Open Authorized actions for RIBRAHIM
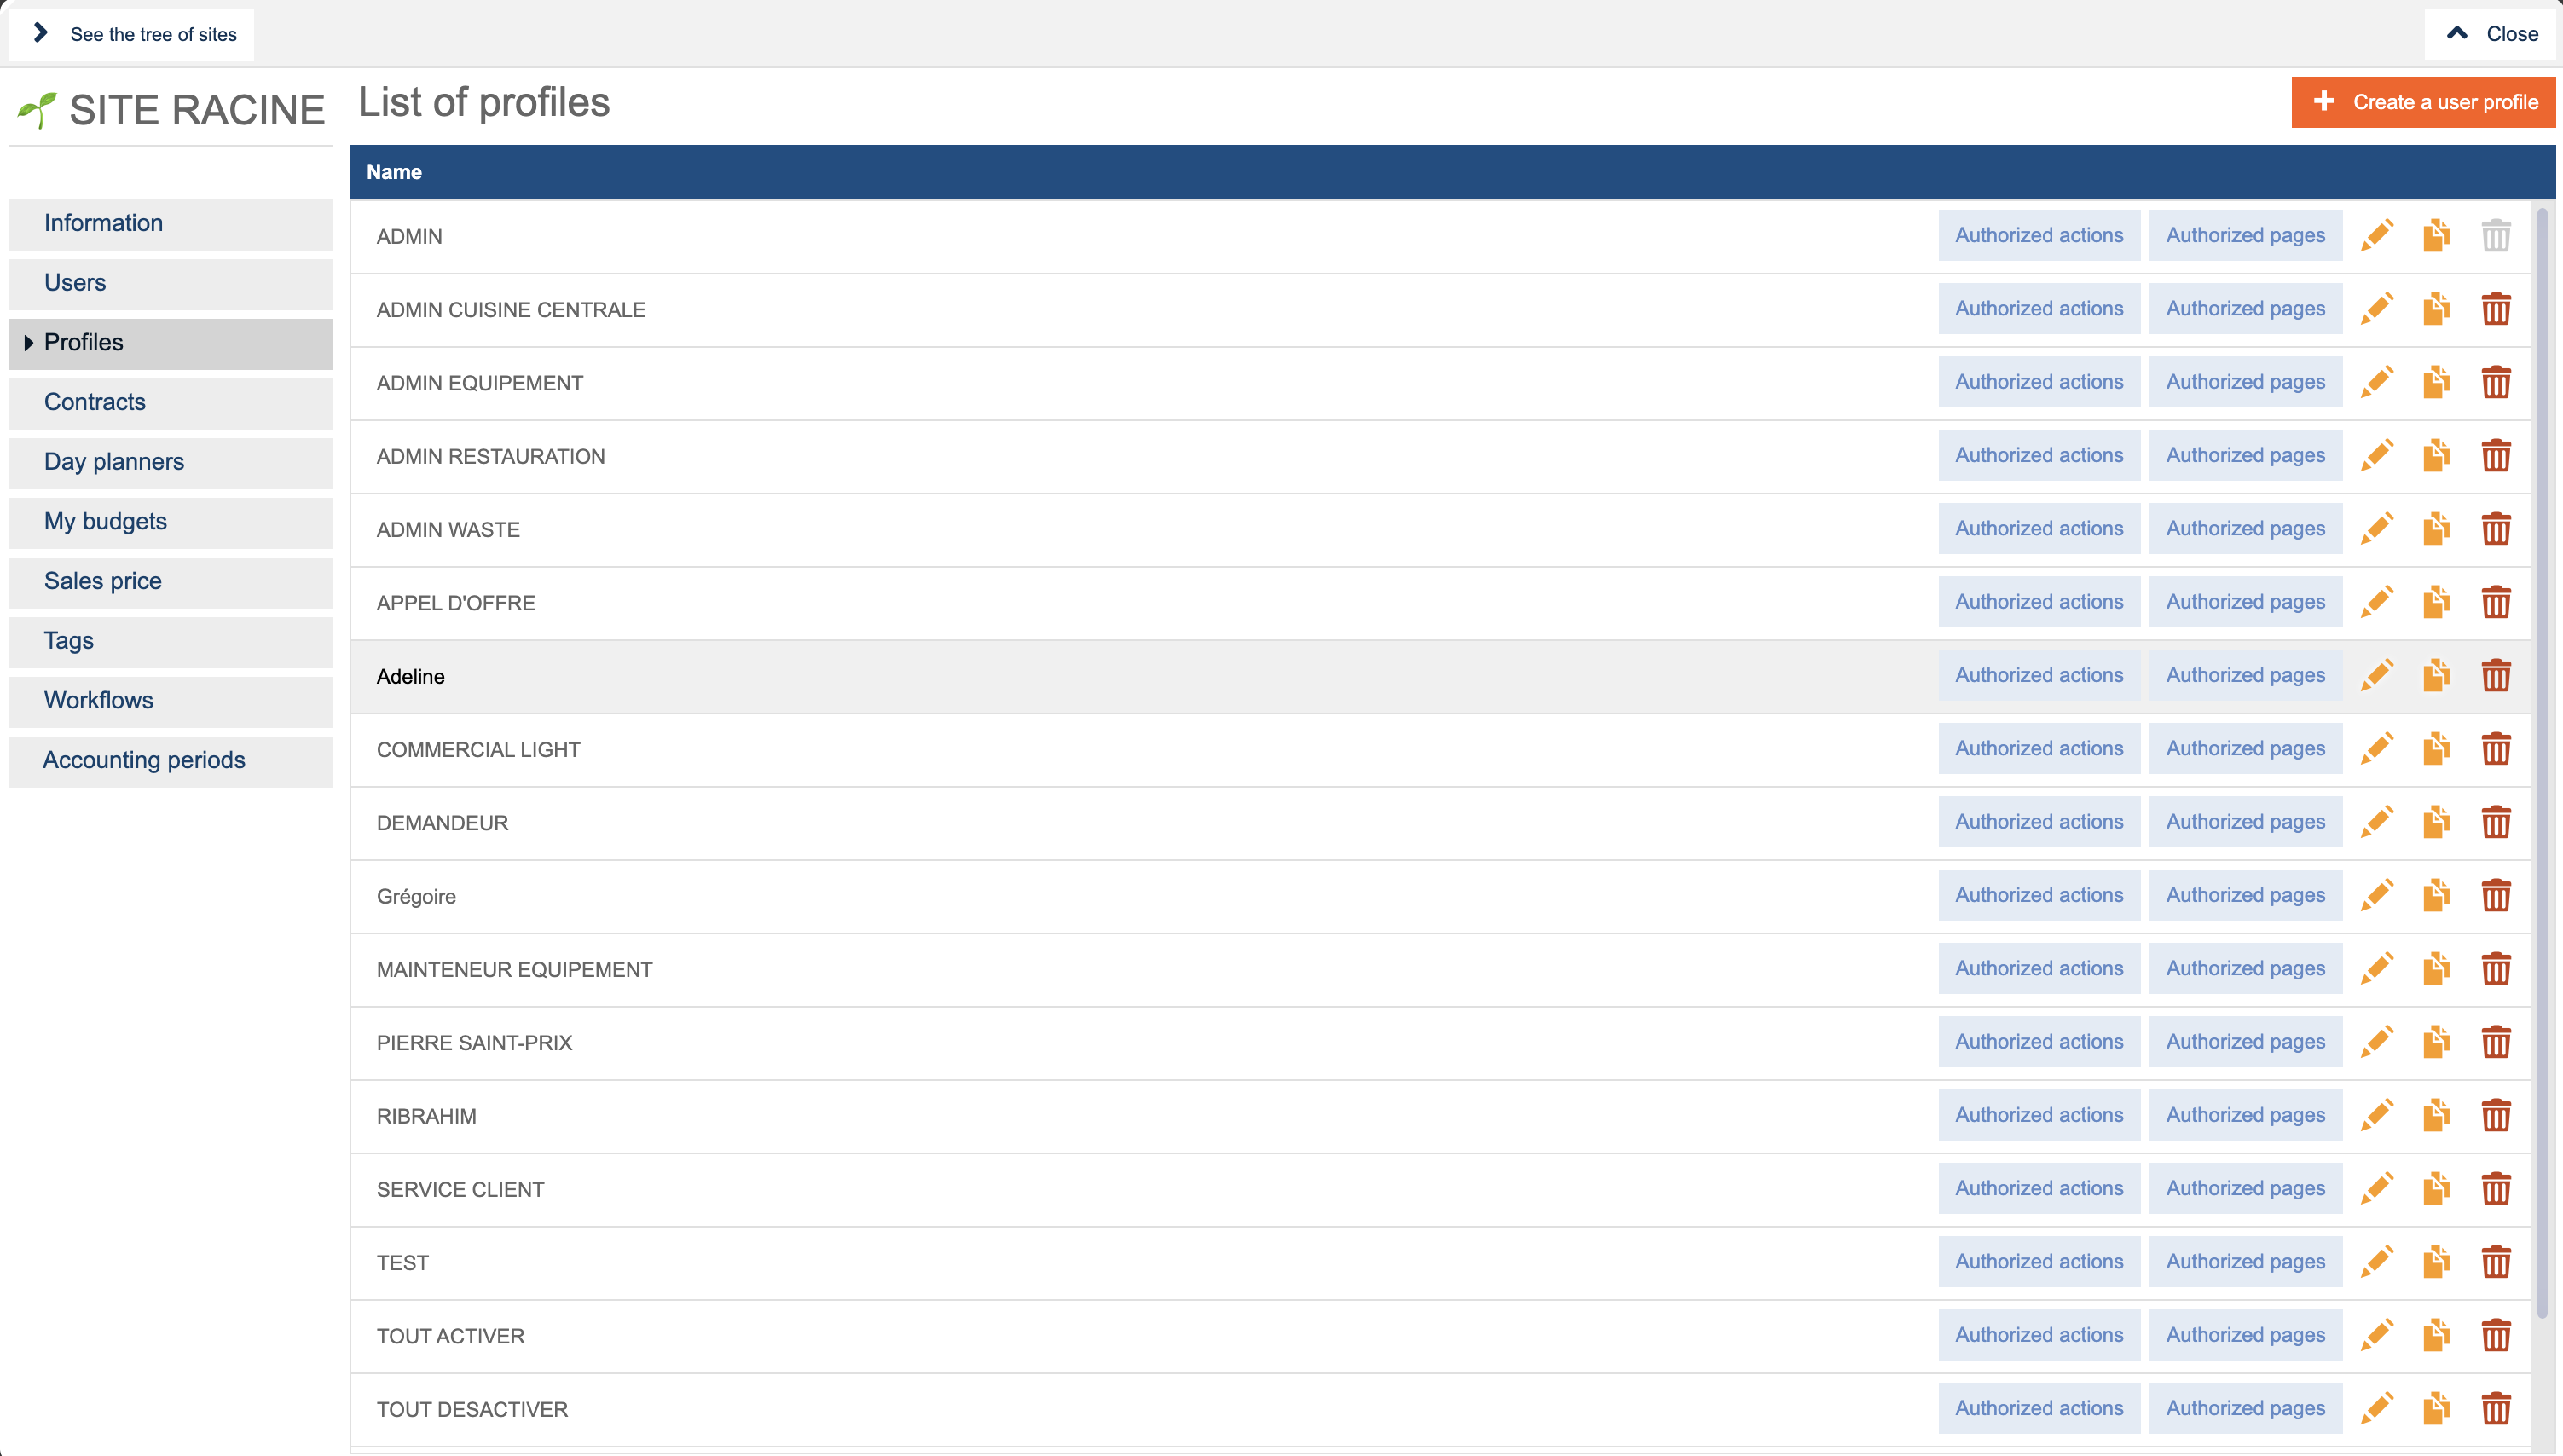This screenshot has width=2563, height=1456. coord(2039,1115)
